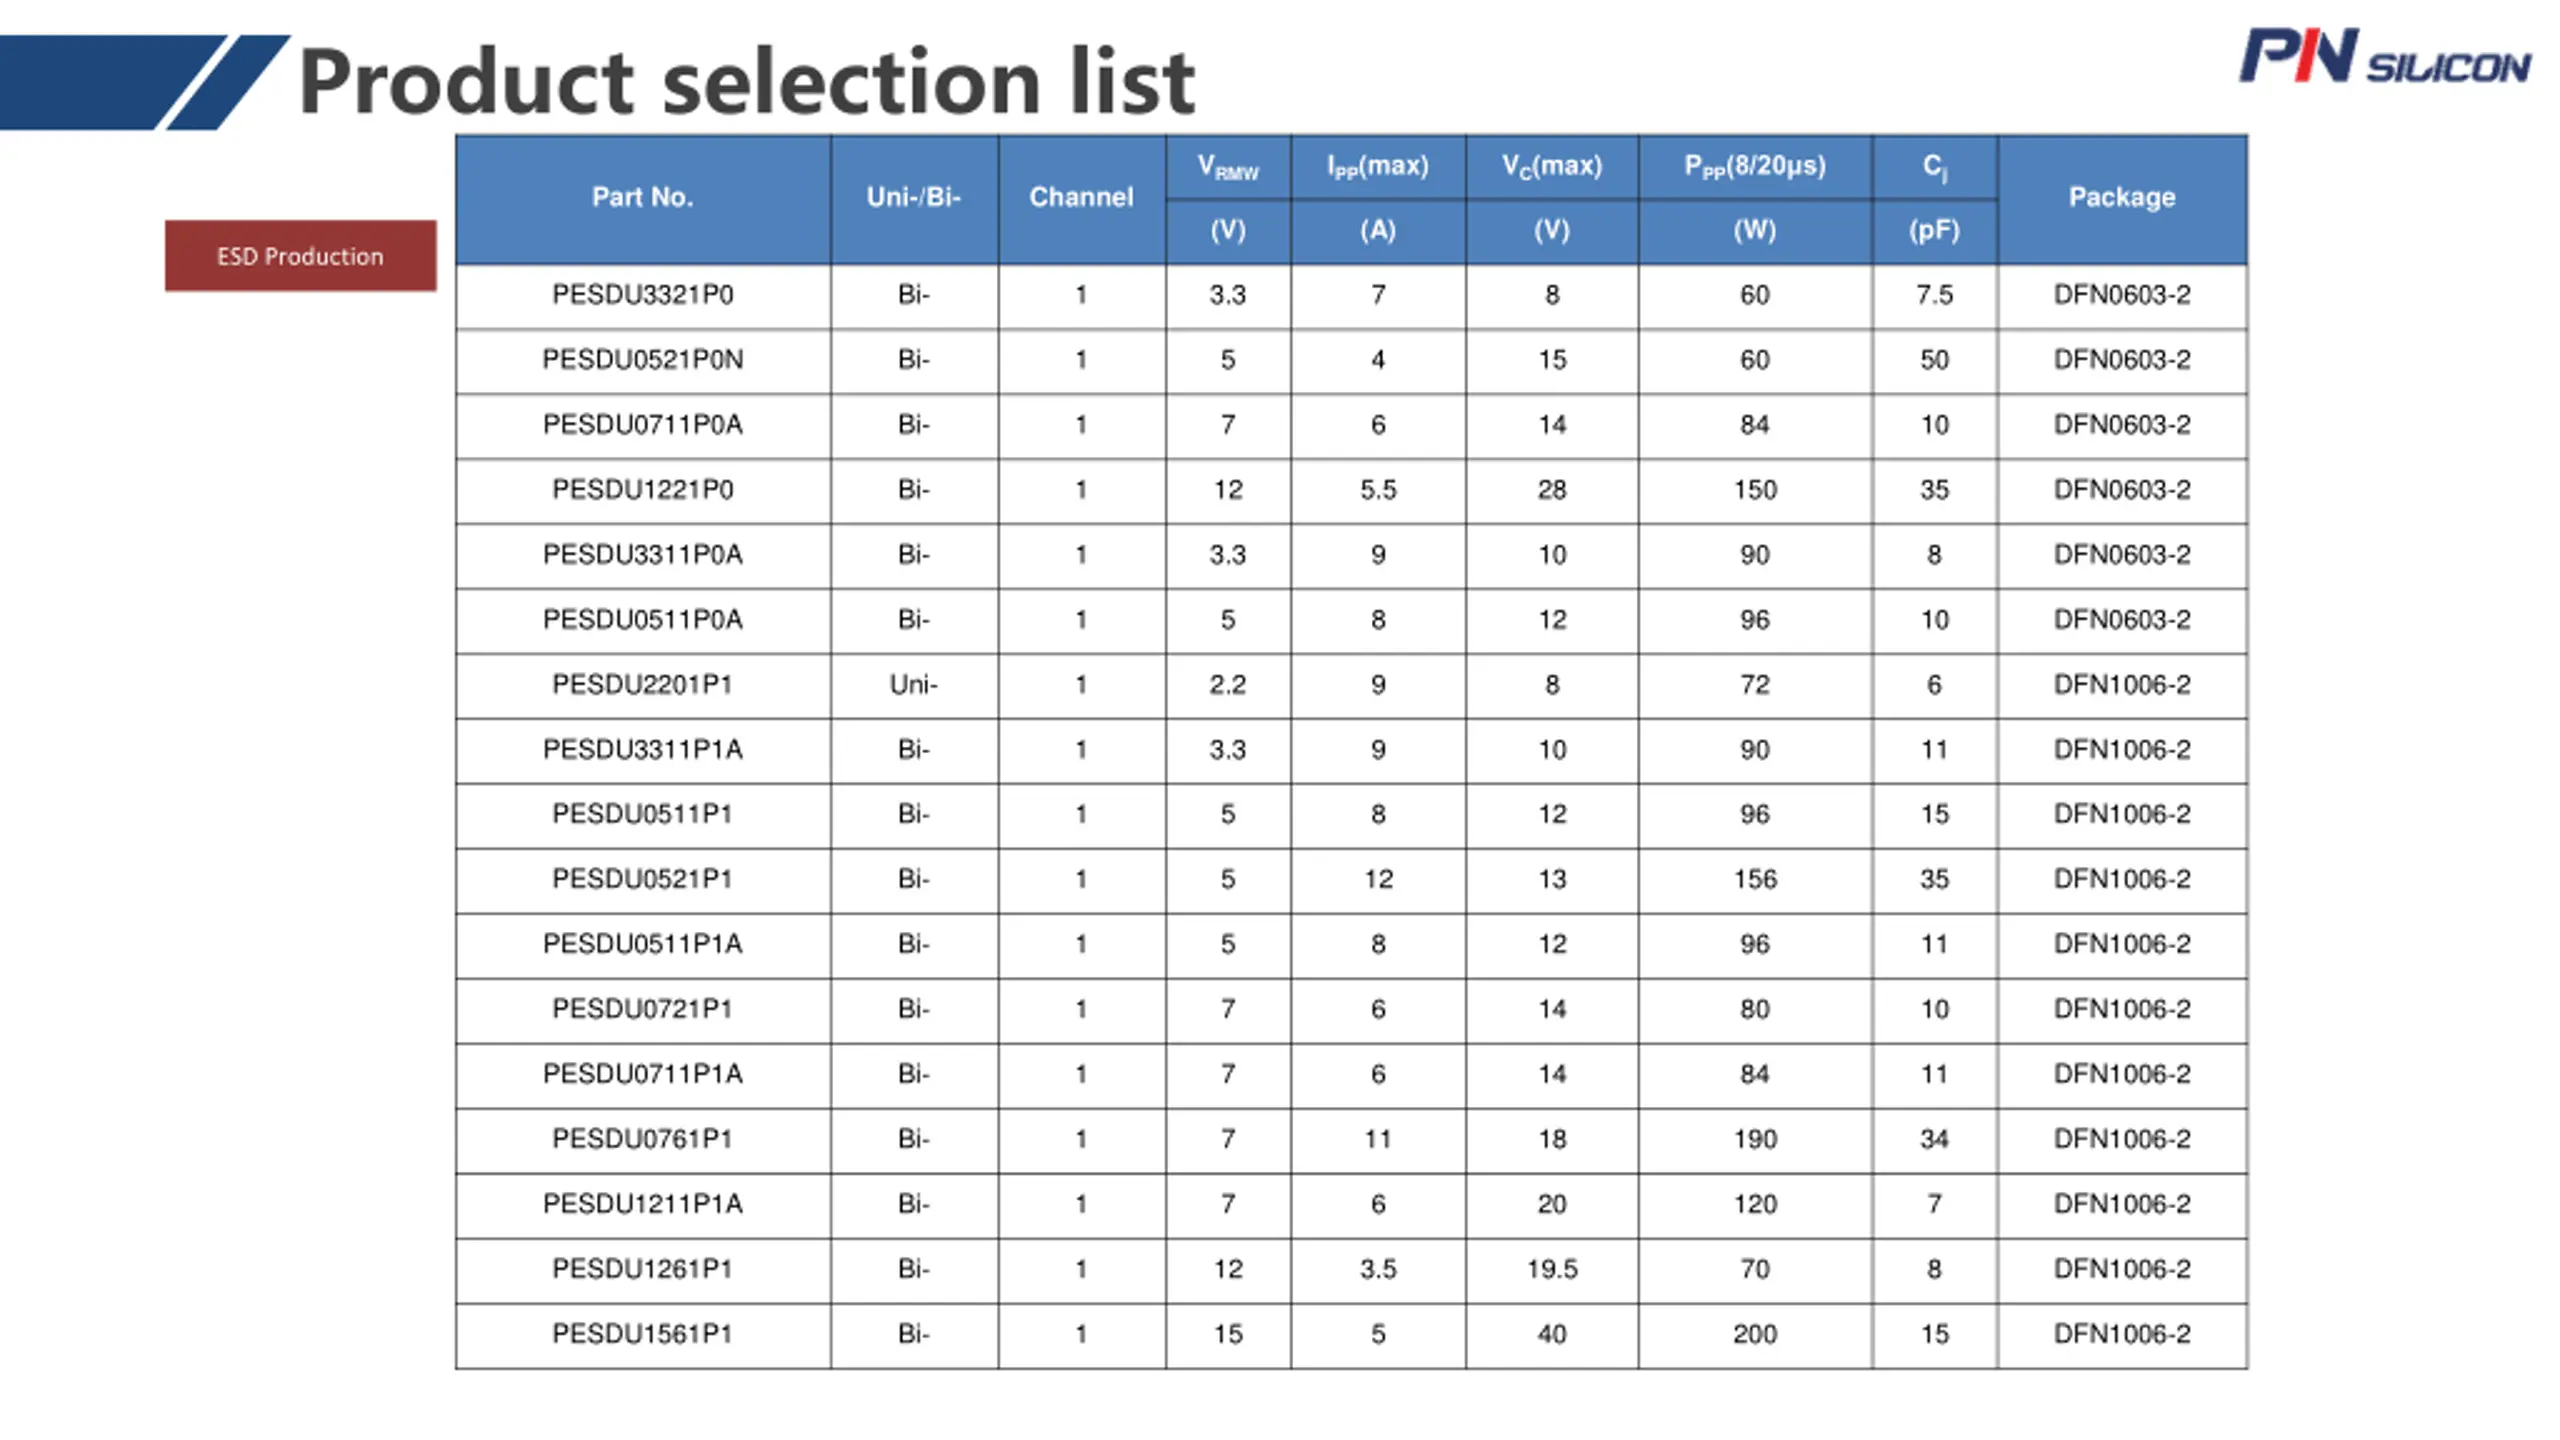Select the 200 watt power value
Screen dimensions: 2560x1440
tap(1755, 1334)
